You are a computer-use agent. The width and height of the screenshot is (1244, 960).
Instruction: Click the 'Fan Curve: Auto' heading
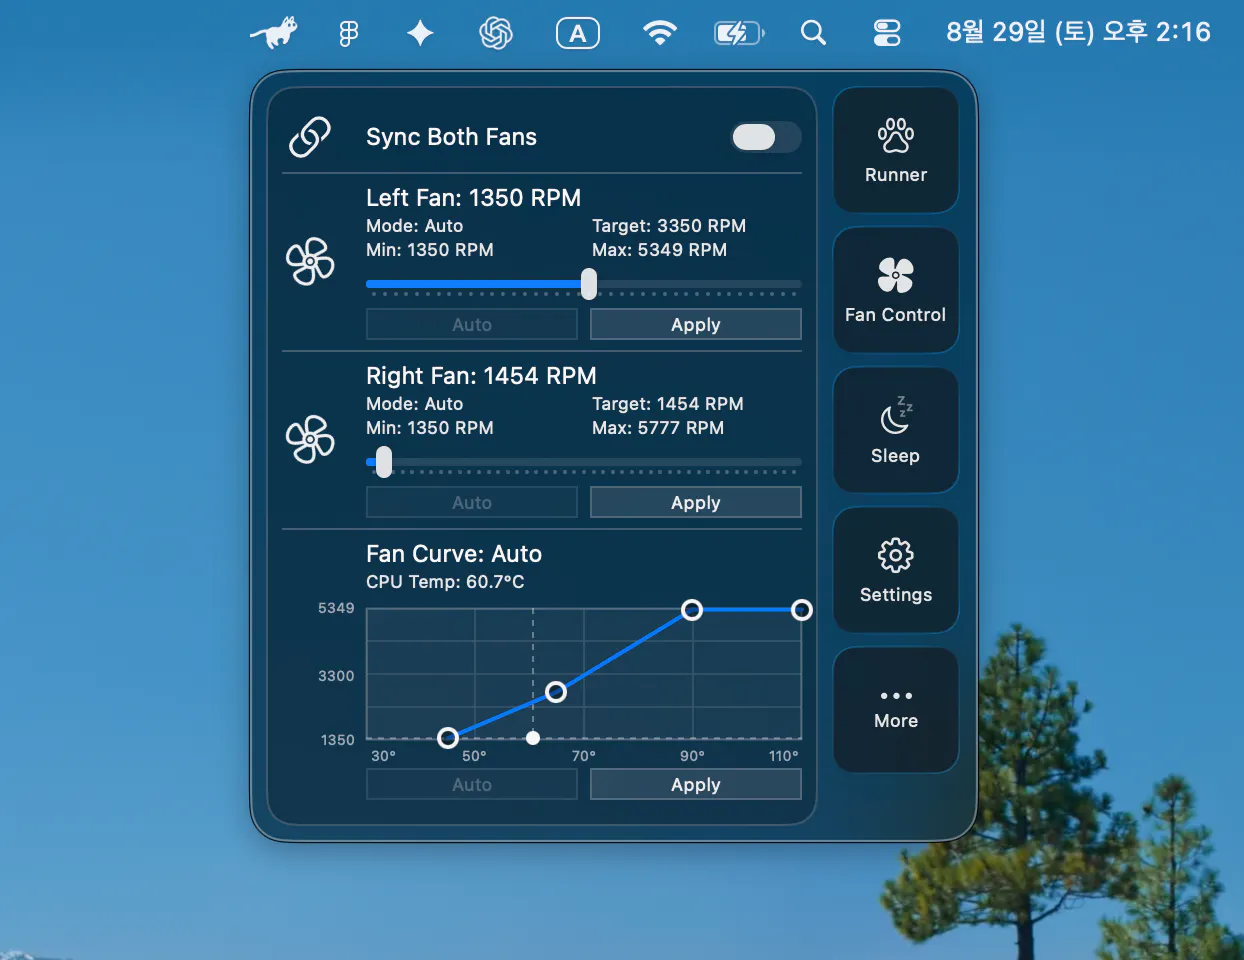[454, 554]
